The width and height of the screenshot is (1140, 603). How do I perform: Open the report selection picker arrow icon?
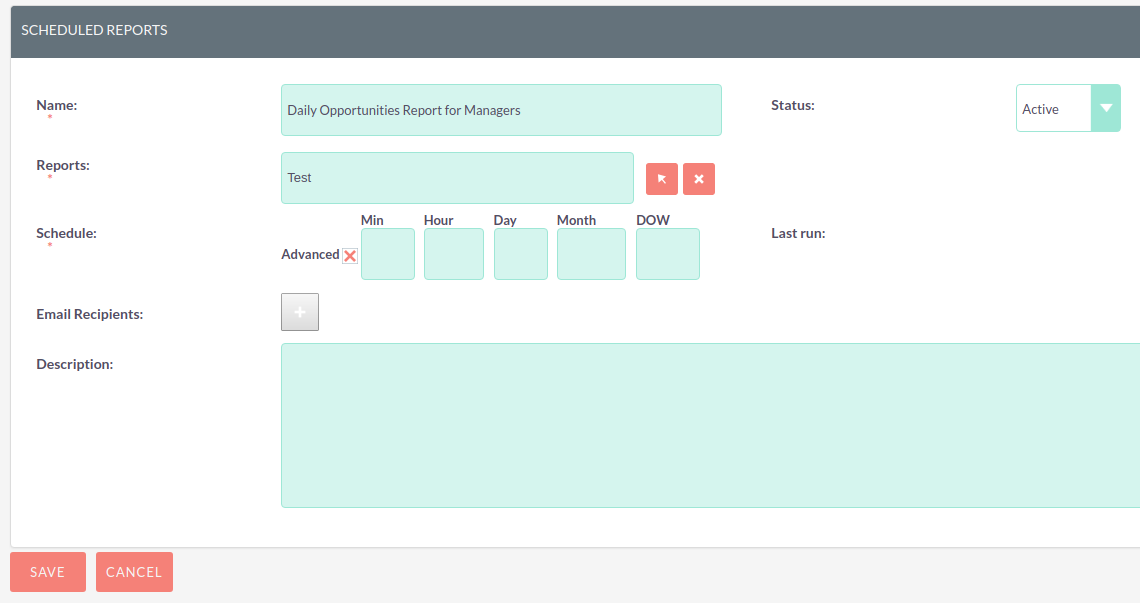click(661, 178)
